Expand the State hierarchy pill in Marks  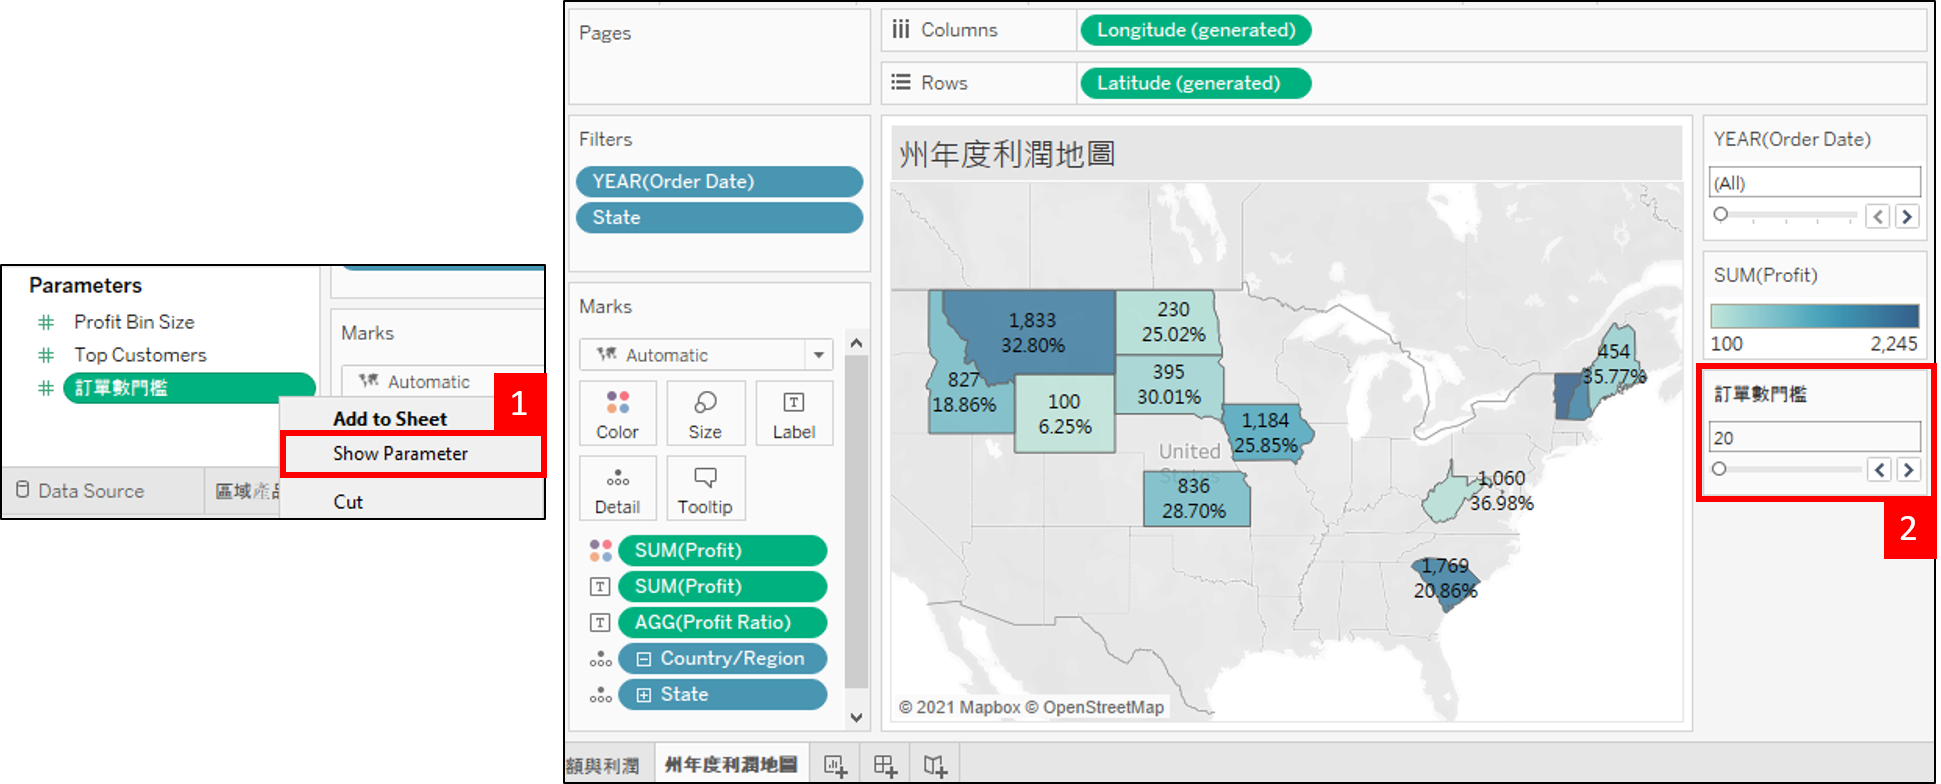pyautogui.click(x=644, y=695)
